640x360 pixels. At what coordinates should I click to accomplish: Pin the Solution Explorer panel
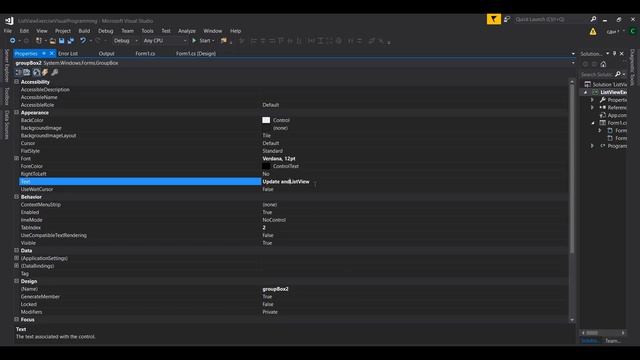click(614, 53)
